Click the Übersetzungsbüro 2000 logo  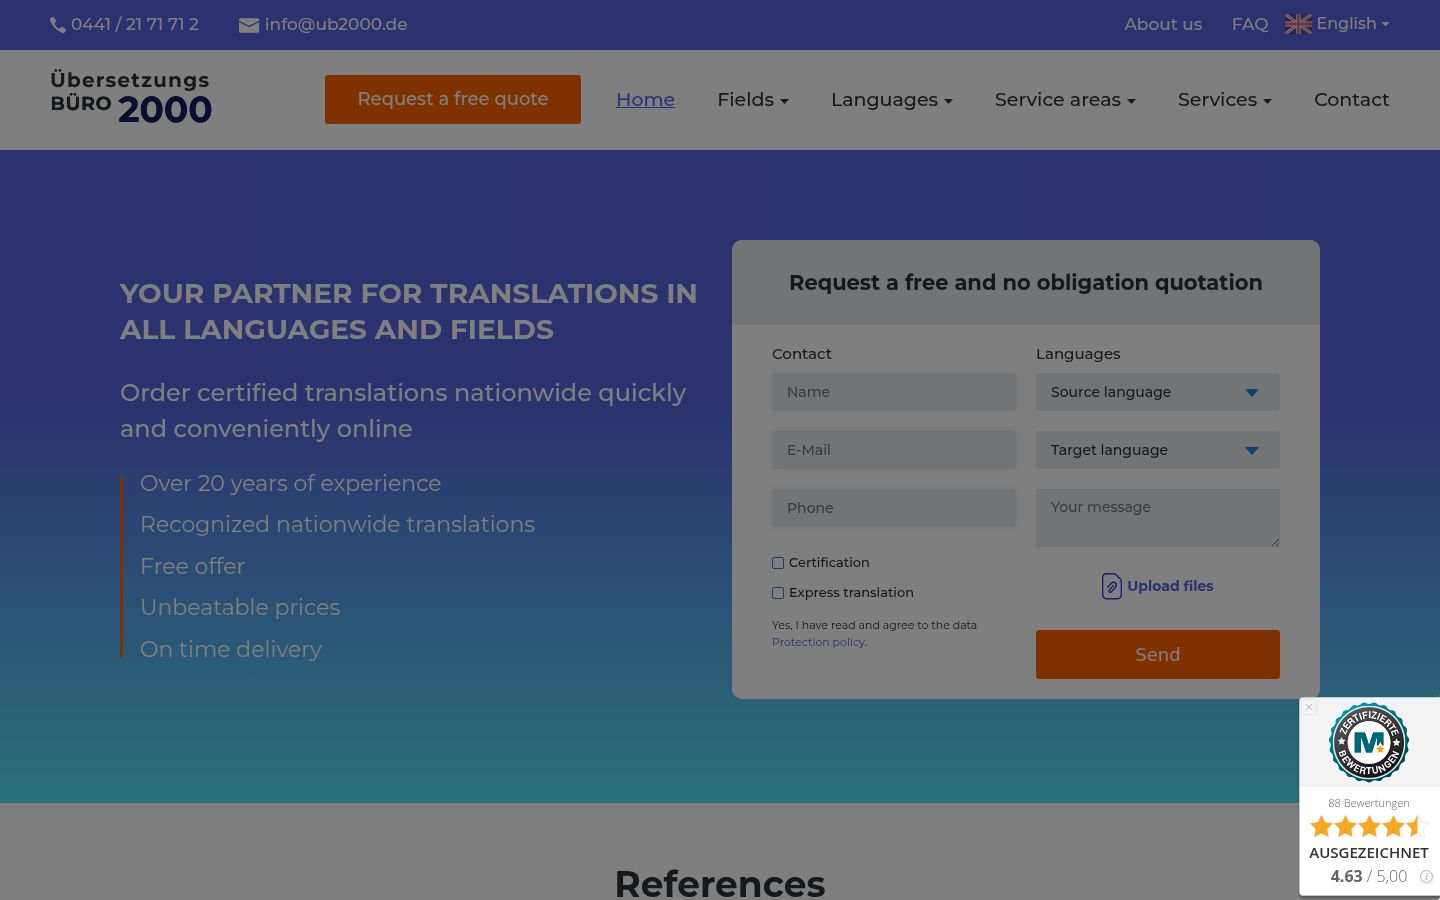click(131, 97)
